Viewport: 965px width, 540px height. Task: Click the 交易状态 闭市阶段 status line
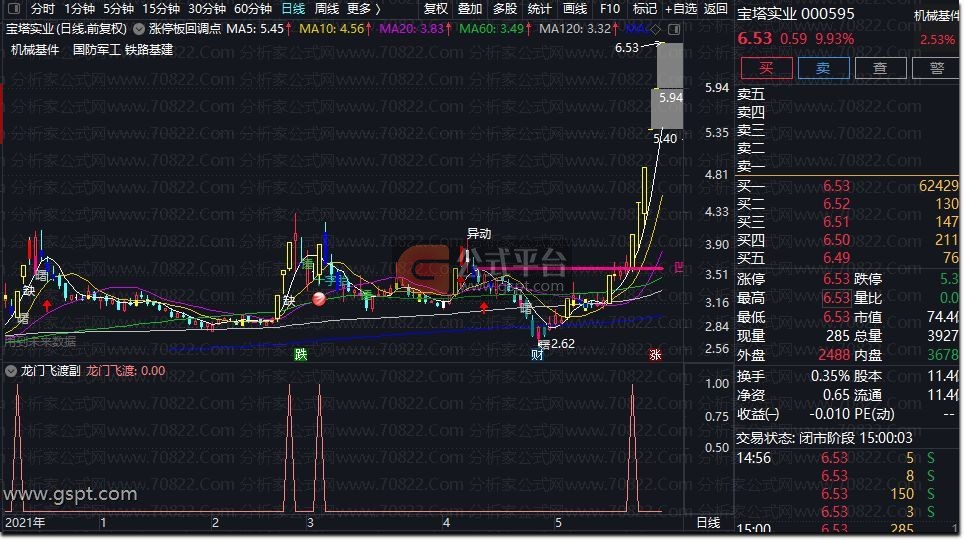point(824,438)
